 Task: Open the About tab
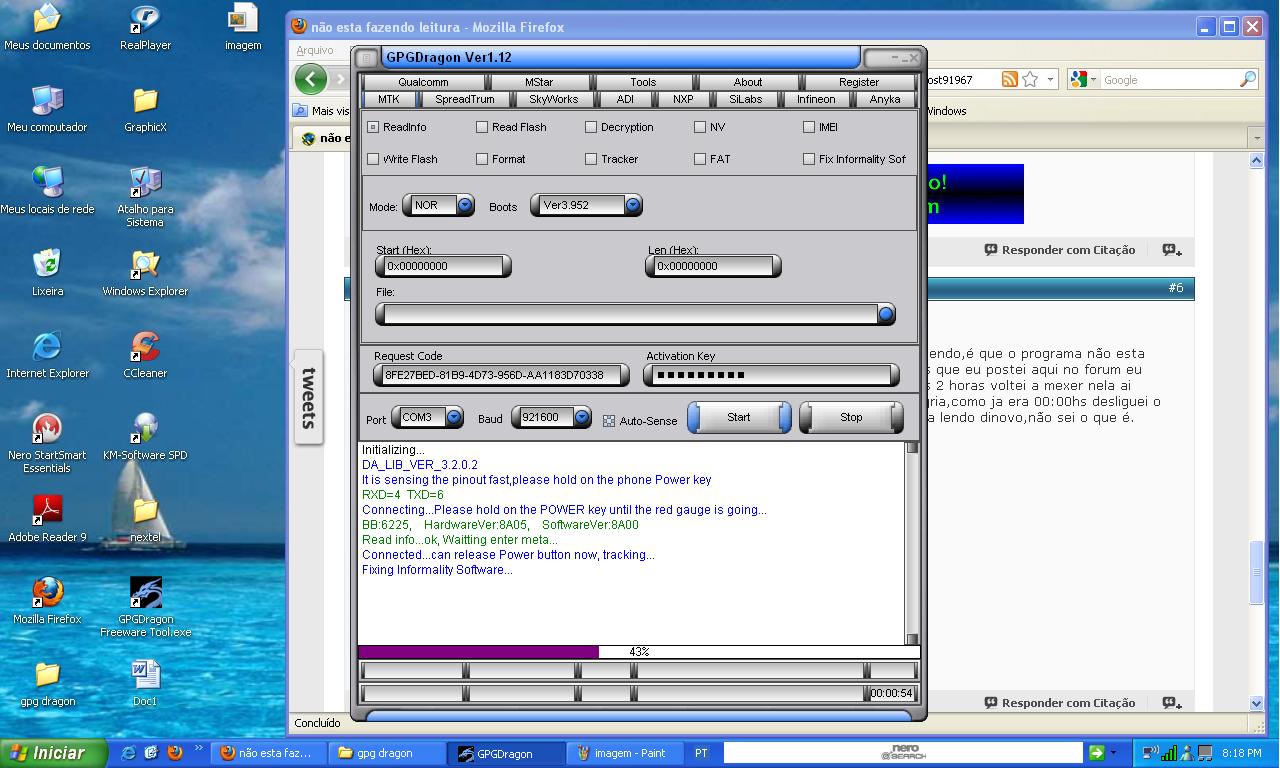pyautogui.click(x=748, y=82)
